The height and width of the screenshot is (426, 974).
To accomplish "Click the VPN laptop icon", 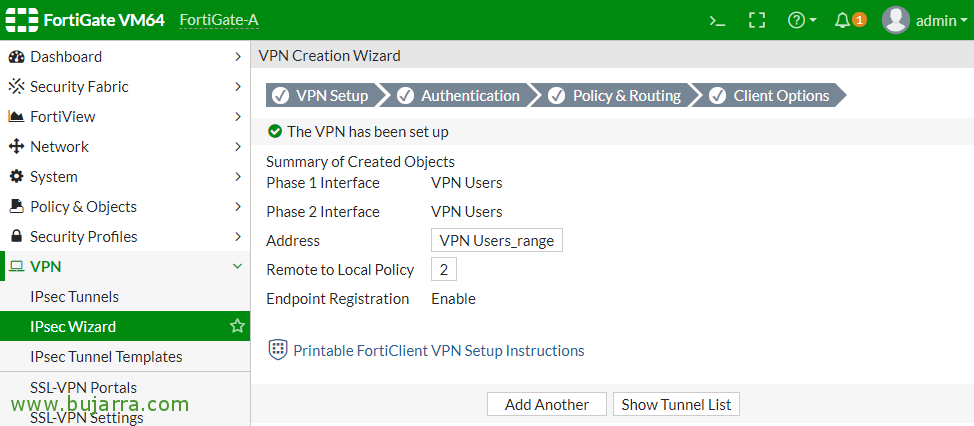I will pos(16,266).
